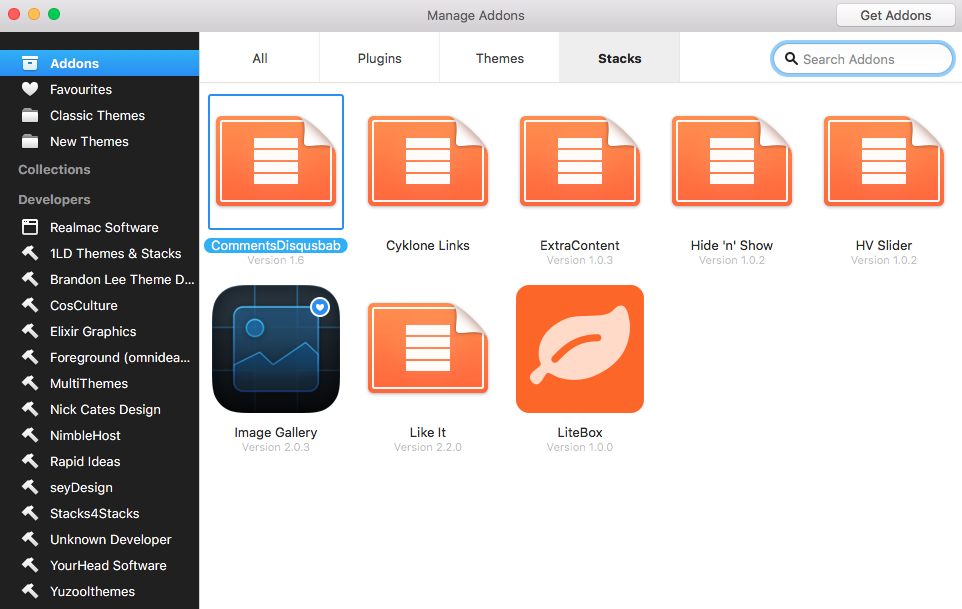Screen dimensions: 962x609
Task: Select the CommentsDisqusbab stack icon
Action: [x=275, y=161]
